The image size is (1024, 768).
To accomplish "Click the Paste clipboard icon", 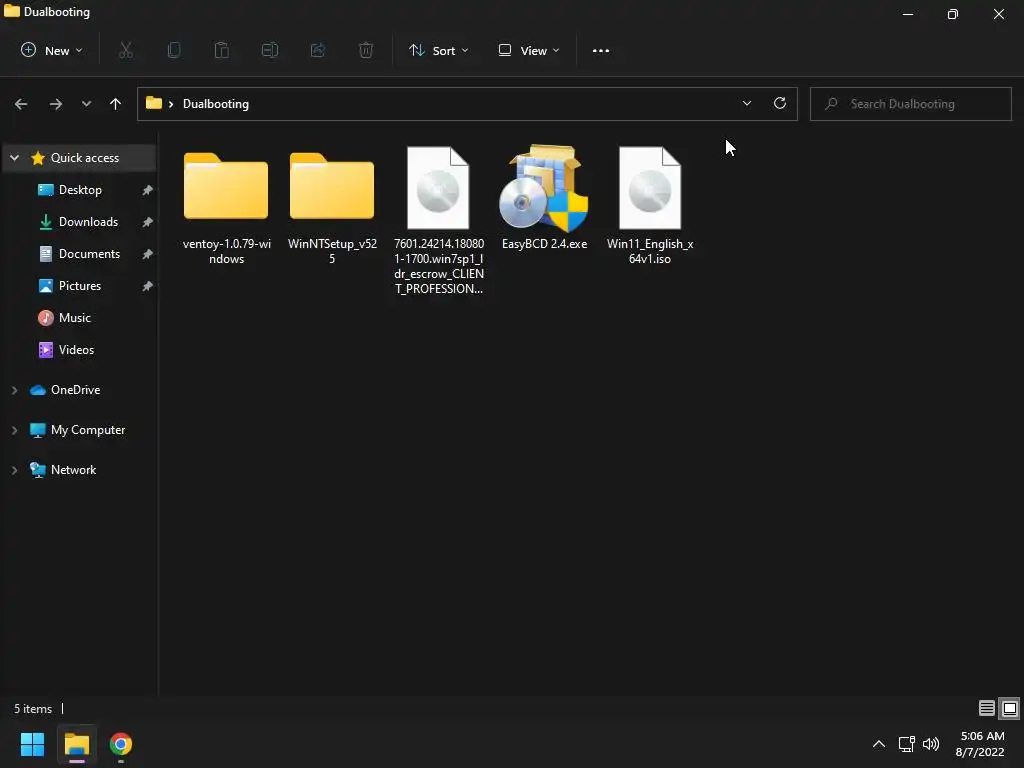I will [221, 50].
